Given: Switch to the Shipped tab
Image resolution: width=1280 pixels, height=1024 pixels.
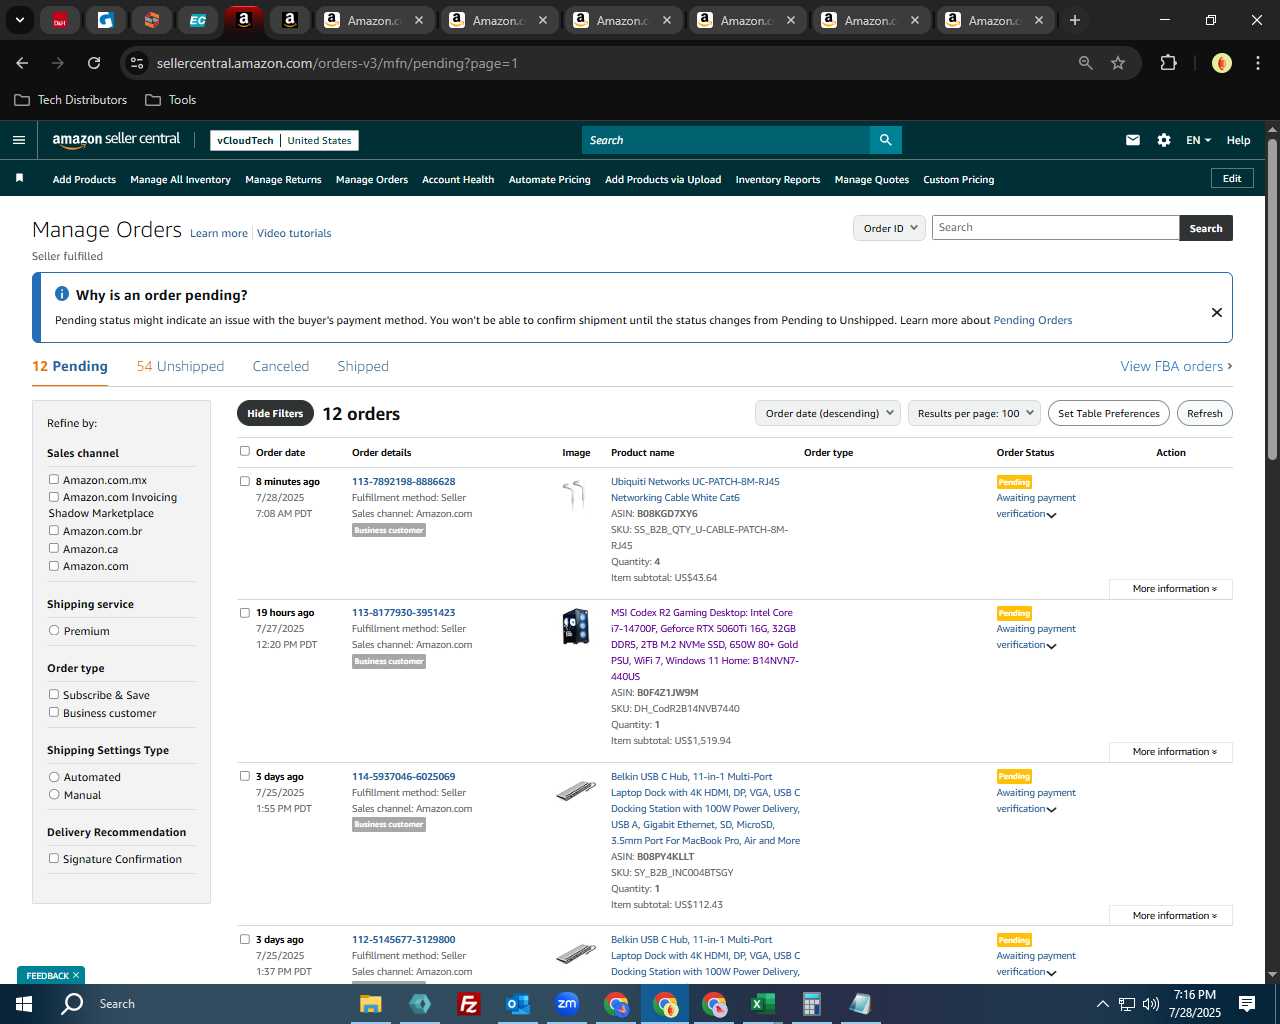Looking at the screenshot, I should (363, 366).
